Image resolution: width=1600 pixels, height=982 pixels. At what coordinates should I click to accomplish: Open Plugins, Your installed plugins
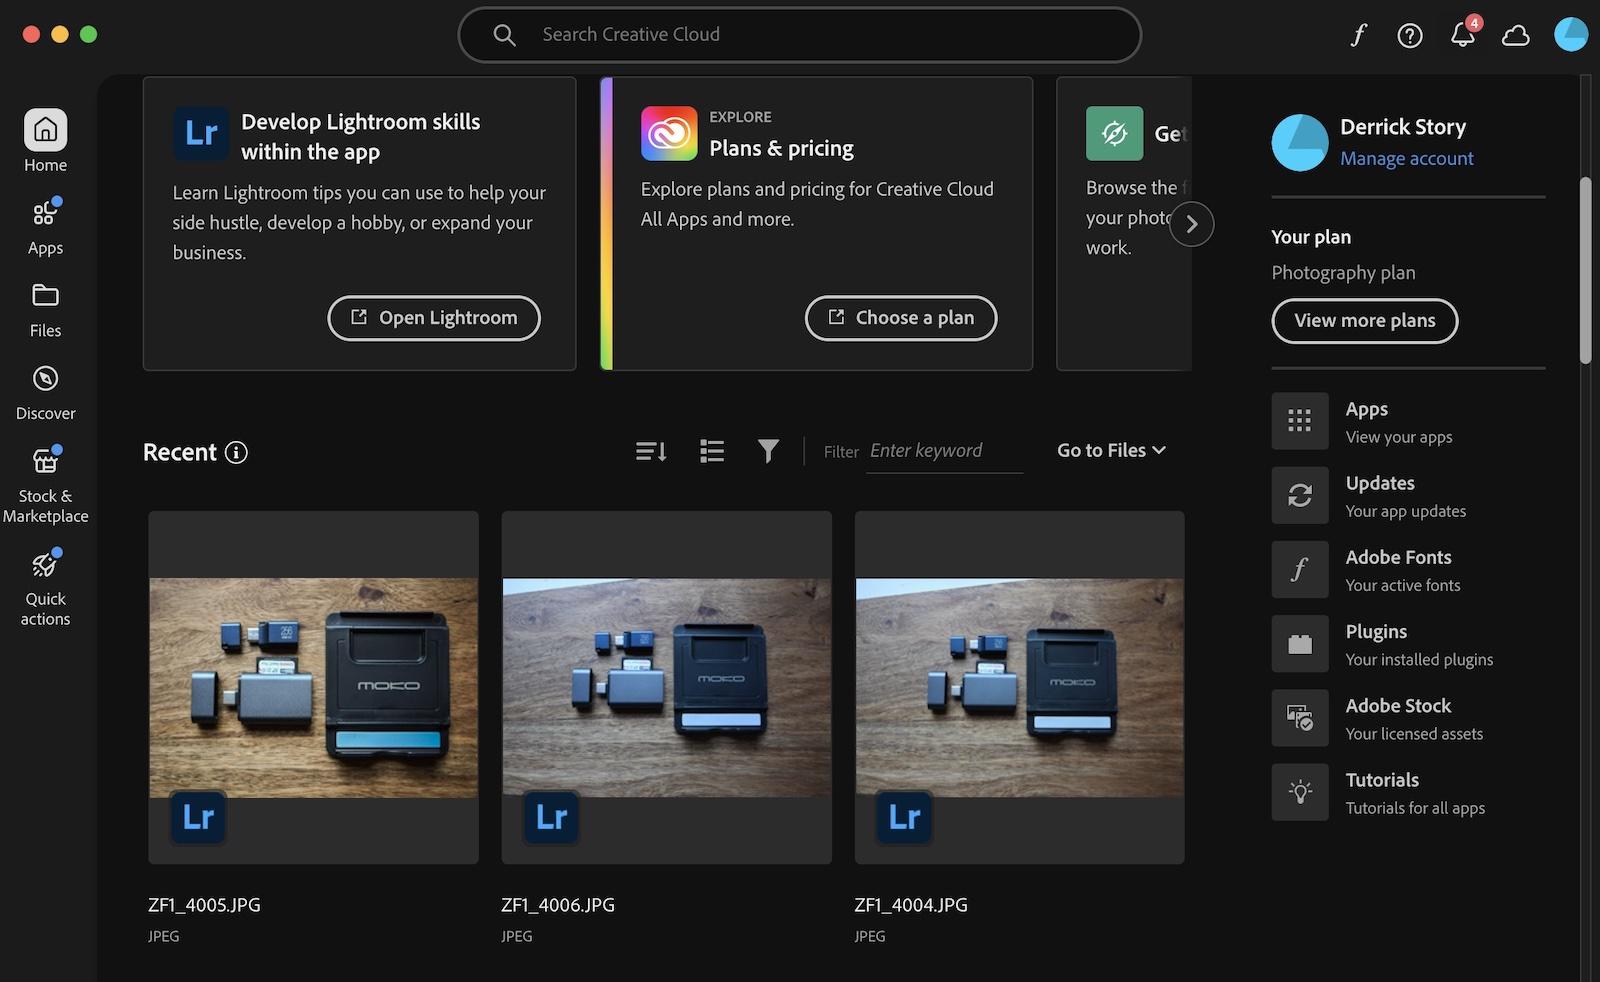(1408, 643)
